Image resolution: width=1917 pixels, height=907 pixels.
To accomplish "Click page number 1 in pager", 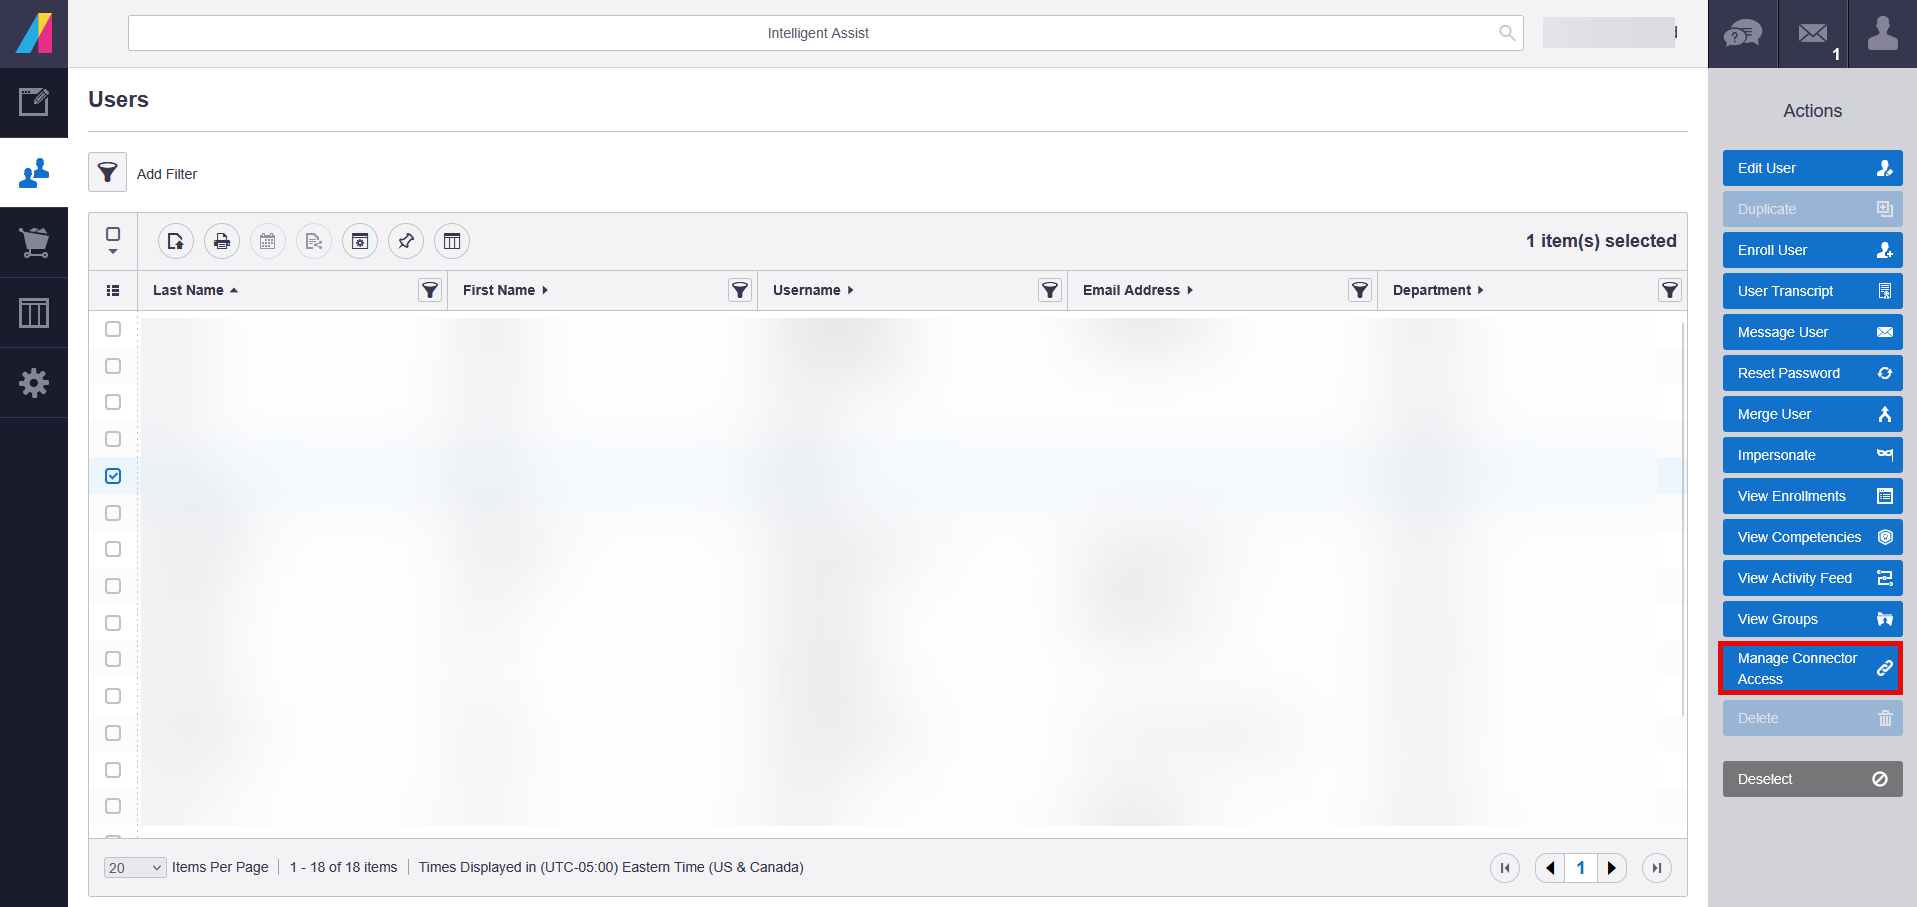I will [1581, 868].
